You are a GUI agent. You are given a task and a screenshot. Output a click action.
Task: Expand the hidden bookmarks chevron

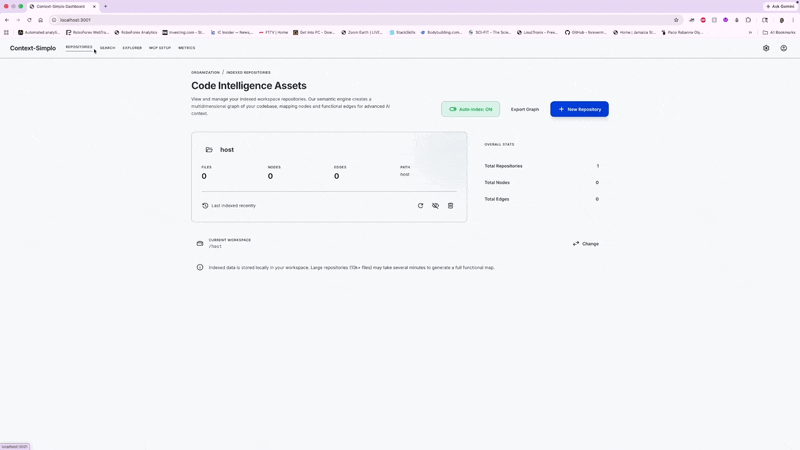tap(750, 32)
